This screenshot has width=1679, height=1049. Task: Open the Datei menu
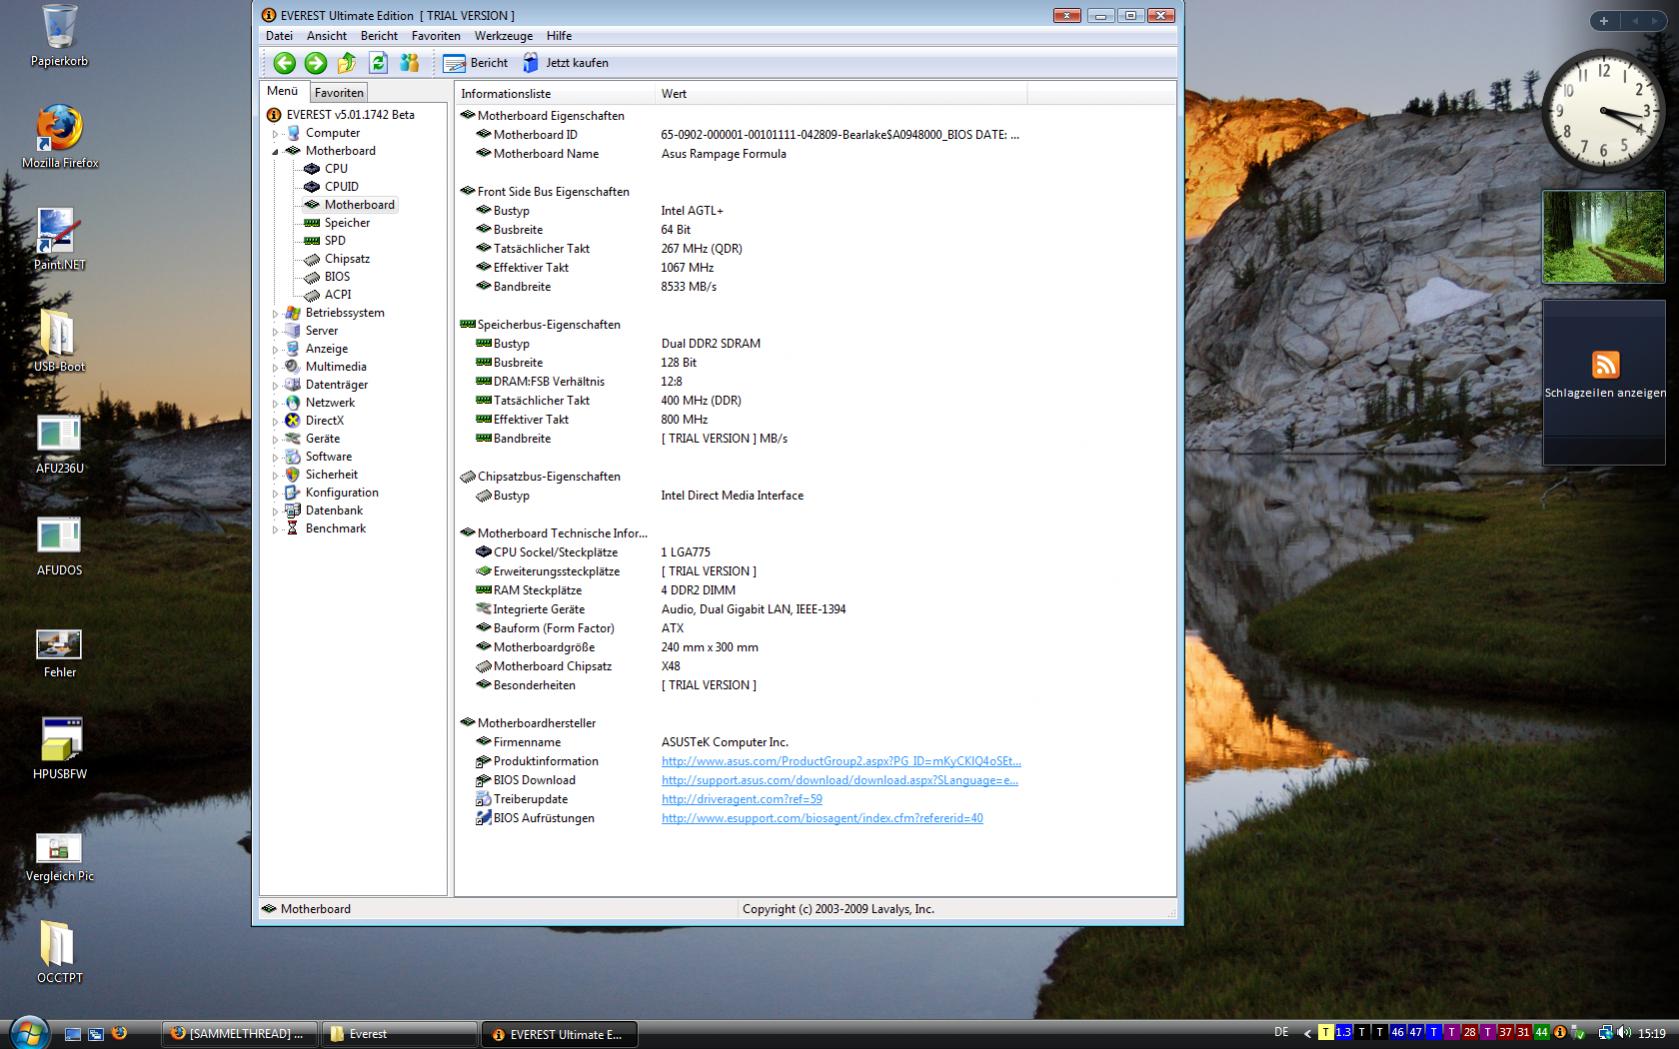coord(279,36)
